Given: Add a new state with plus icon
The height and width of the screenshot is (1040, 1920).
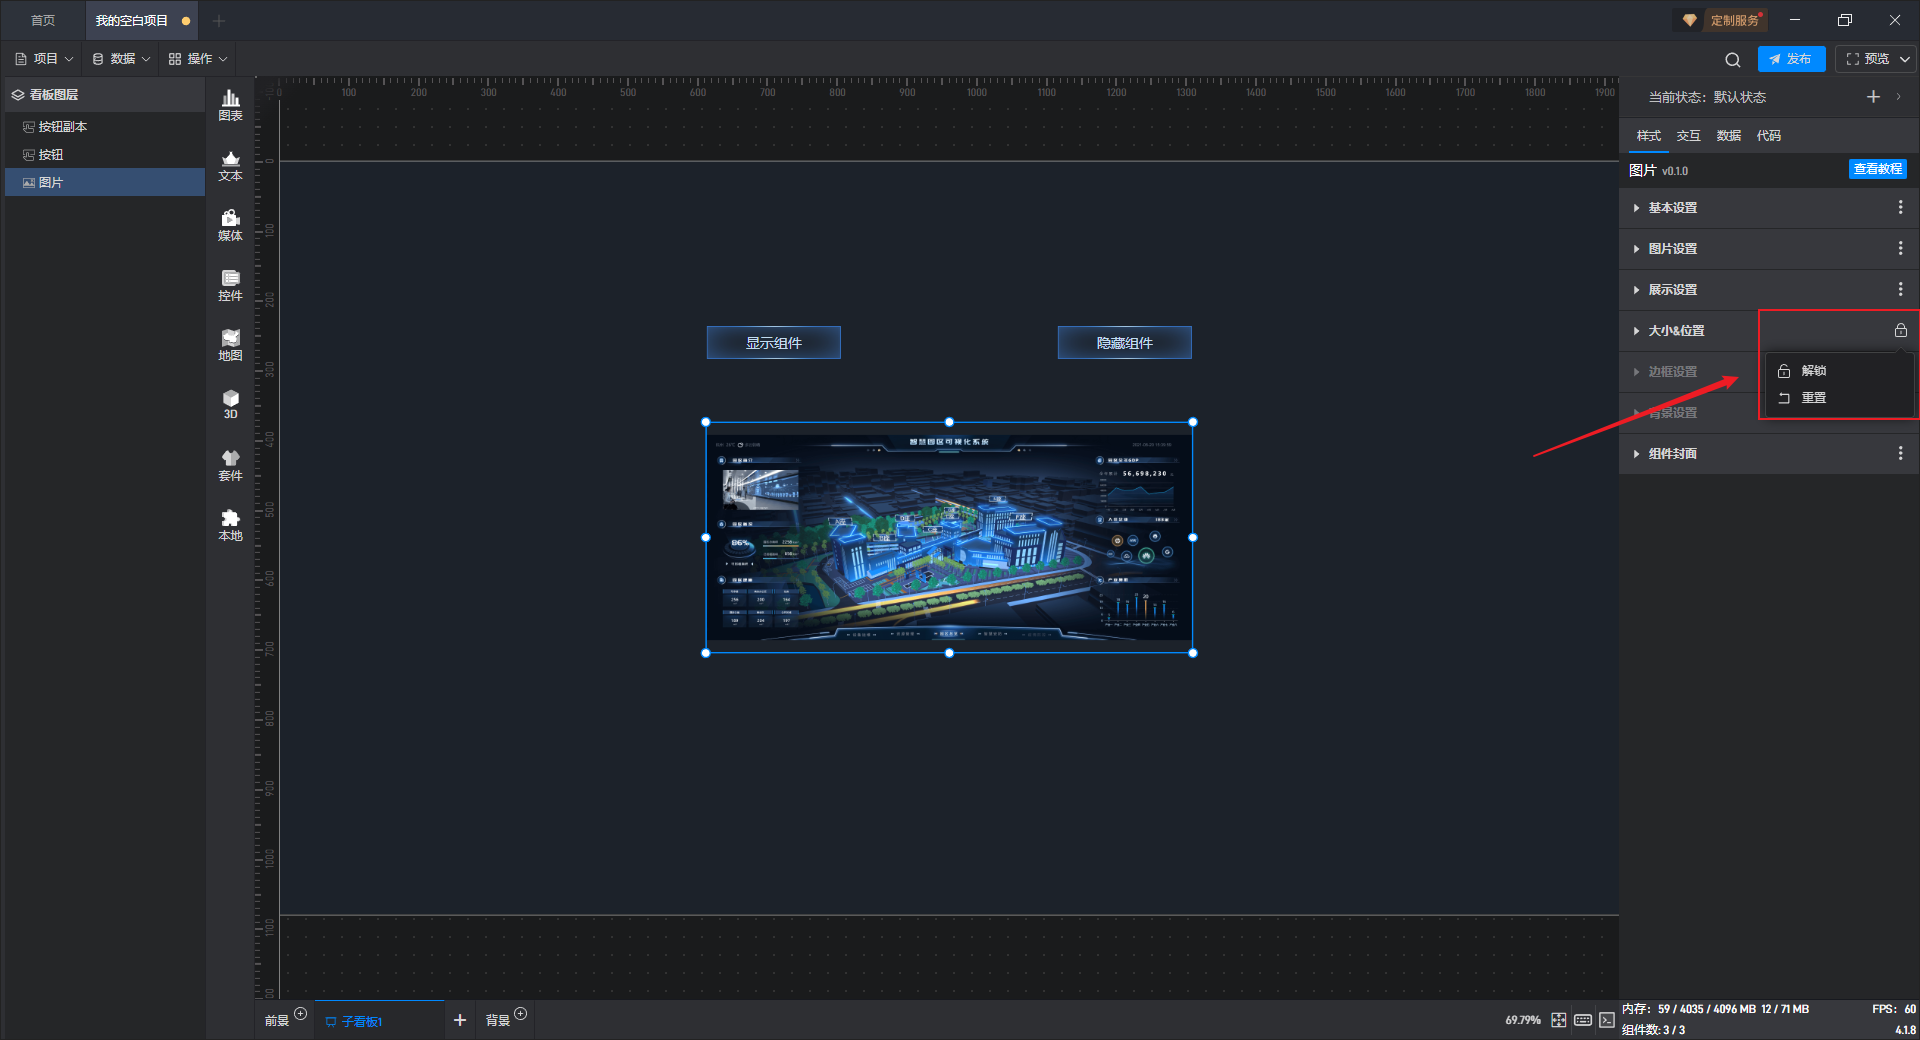Looking at the screenshot, I should [x=1873, y=97].
